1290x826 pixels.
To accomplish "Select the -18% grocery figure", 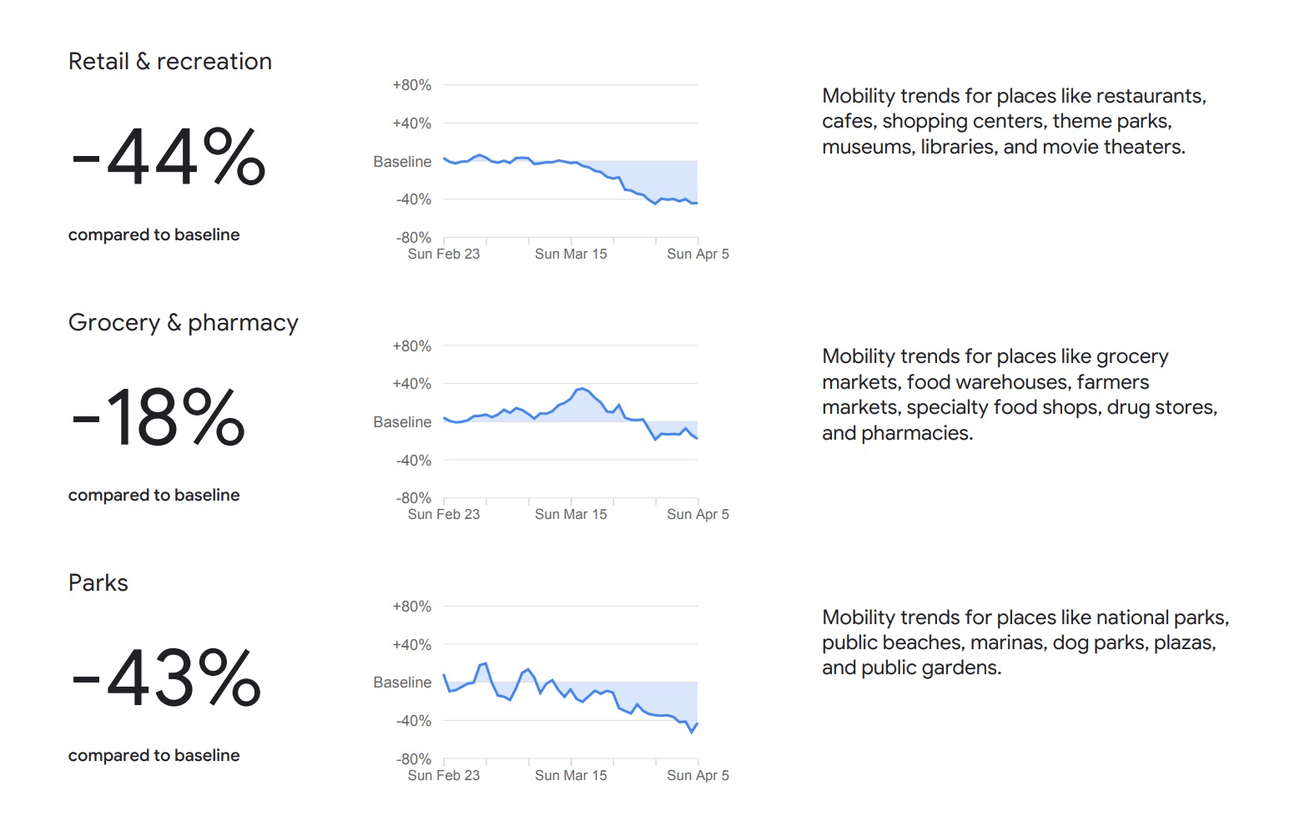I will [x=158, y=418].
